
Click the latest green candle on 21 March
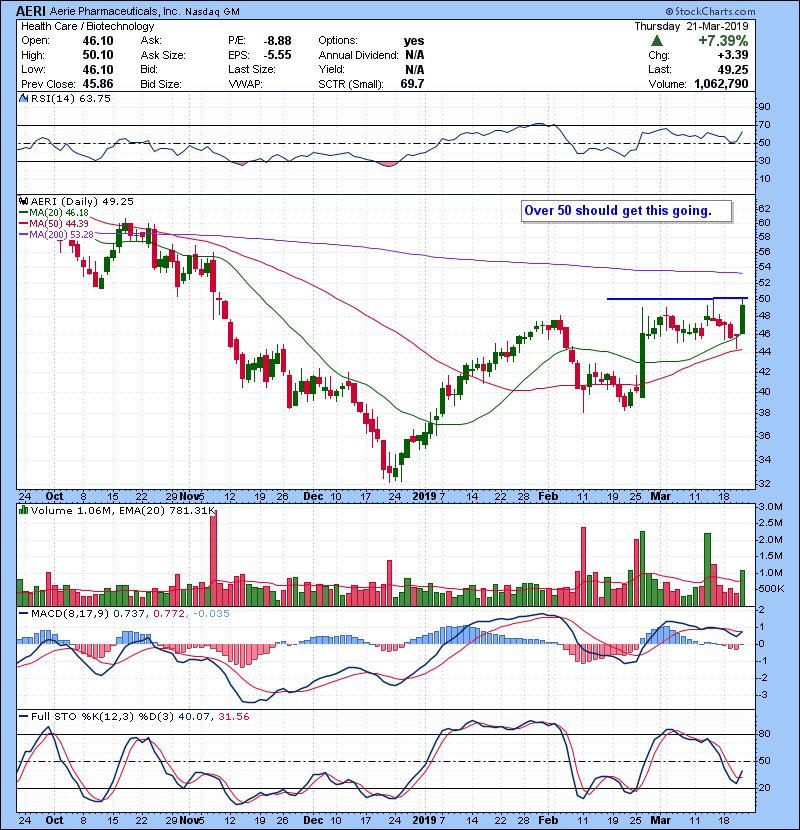pyautogui.click(x=743, y=319)
